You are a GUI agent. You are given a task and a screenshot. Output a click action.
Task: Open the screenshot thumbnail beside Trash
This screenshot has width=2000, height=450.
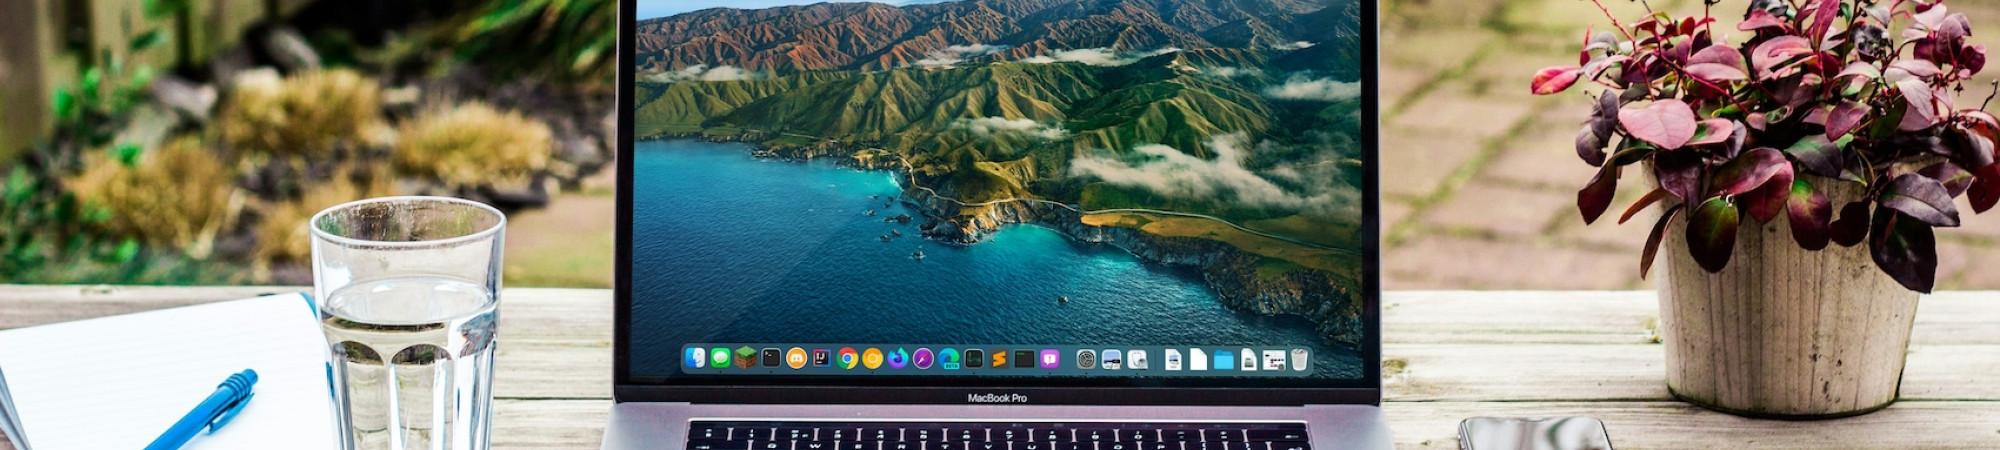tap(1274, 360)
